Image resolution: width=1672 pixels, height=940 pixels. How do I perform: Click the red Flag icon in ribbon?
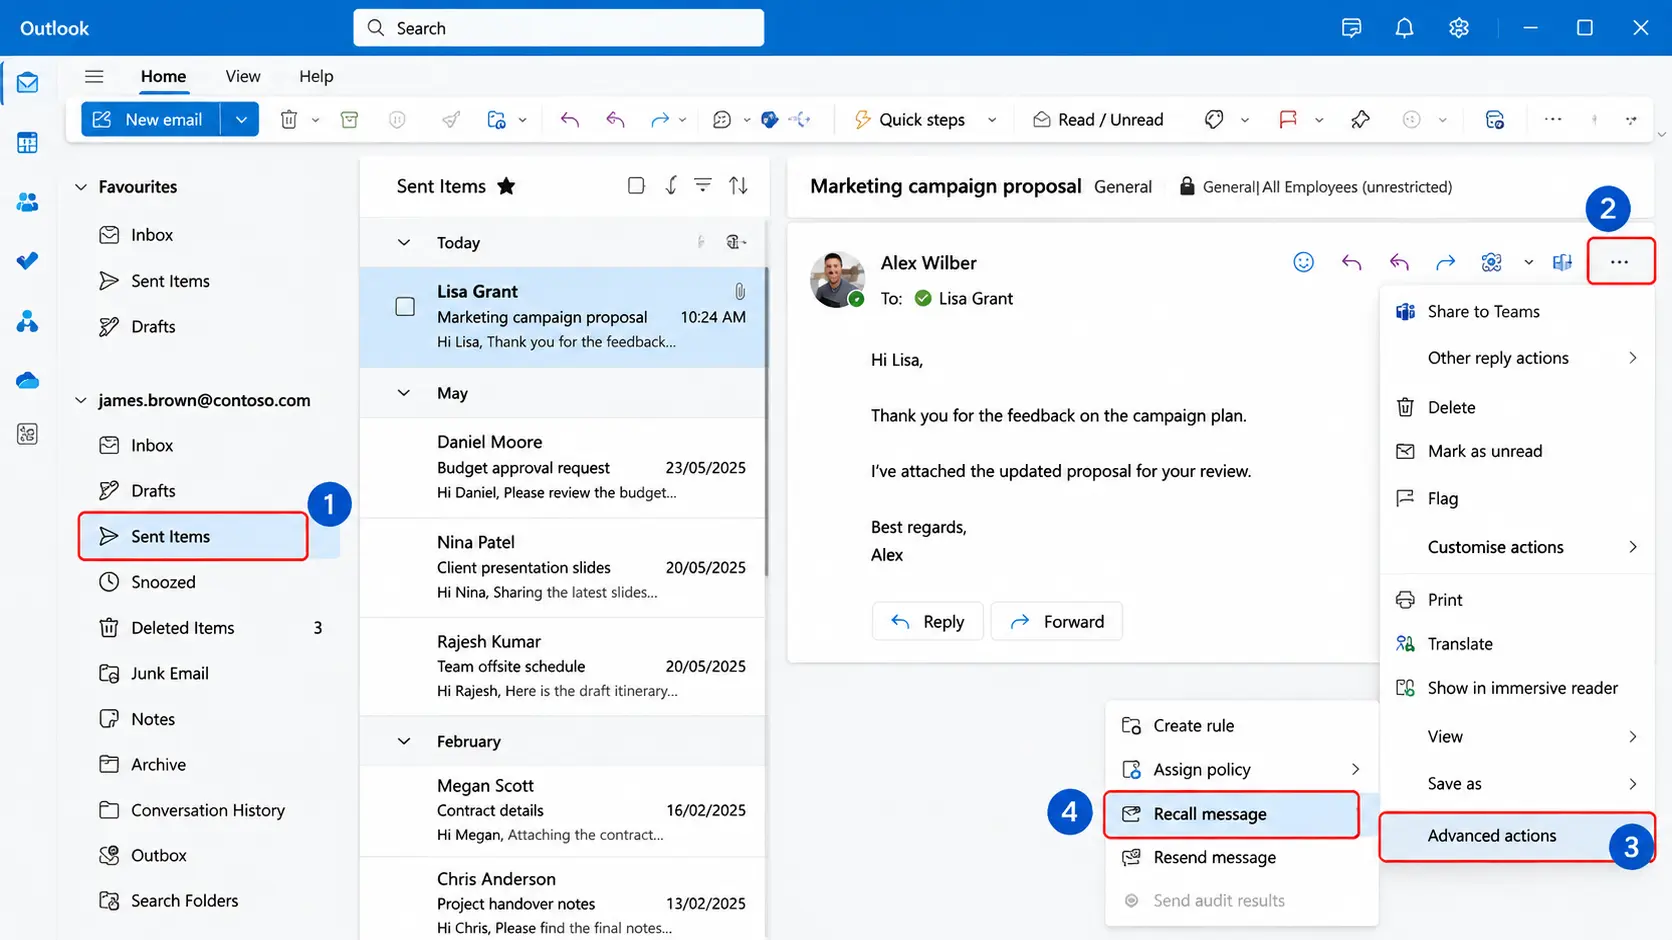click(1288, 120)
